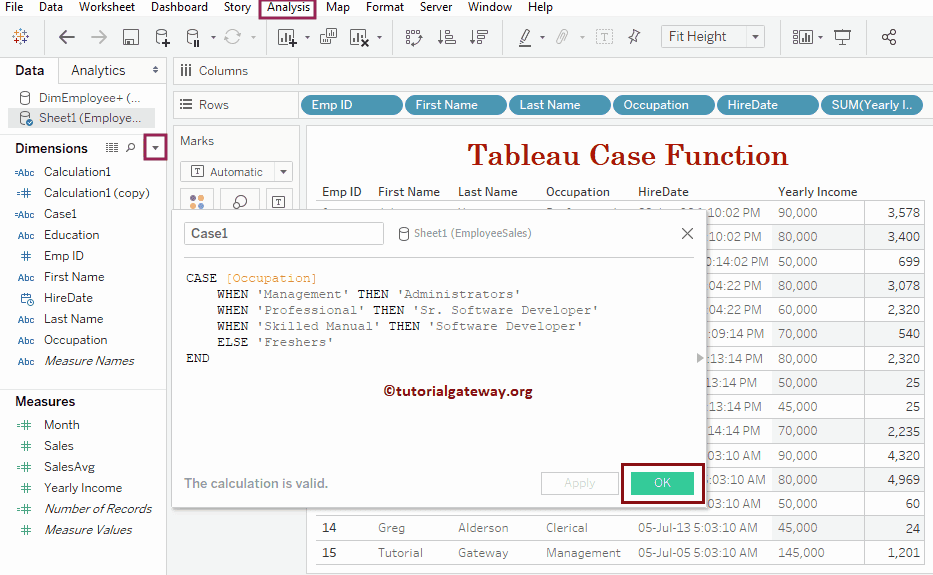Open dropdown arrow beside Show/Hide cards icon
Screen dimensions: 933x575
(x=821, y=38)
